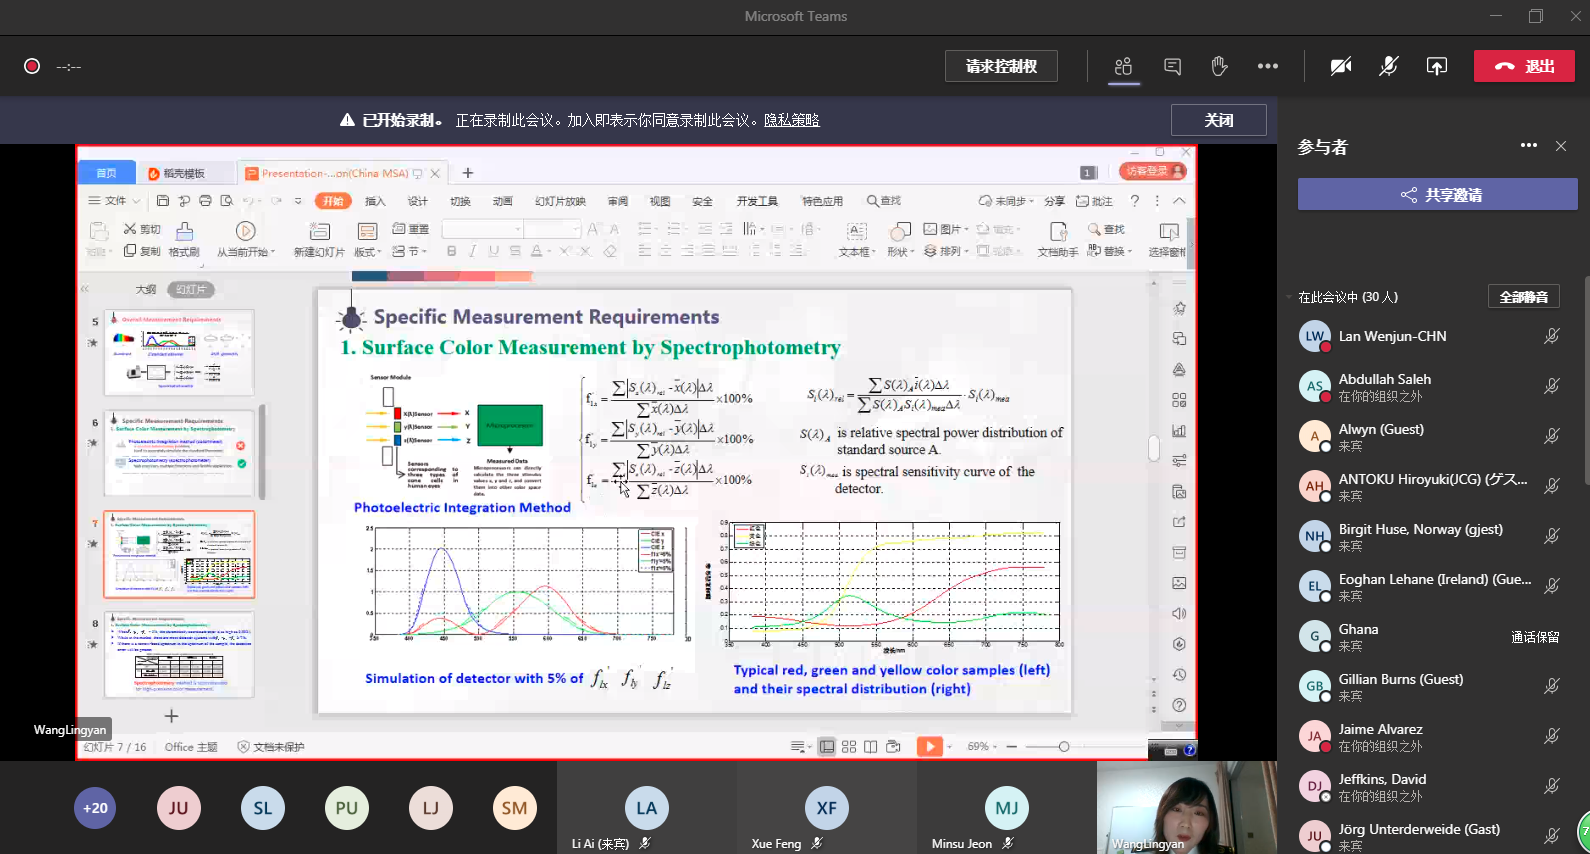
Task: Select participant Birgit Huse, Norway
Action: [1430, 536]
